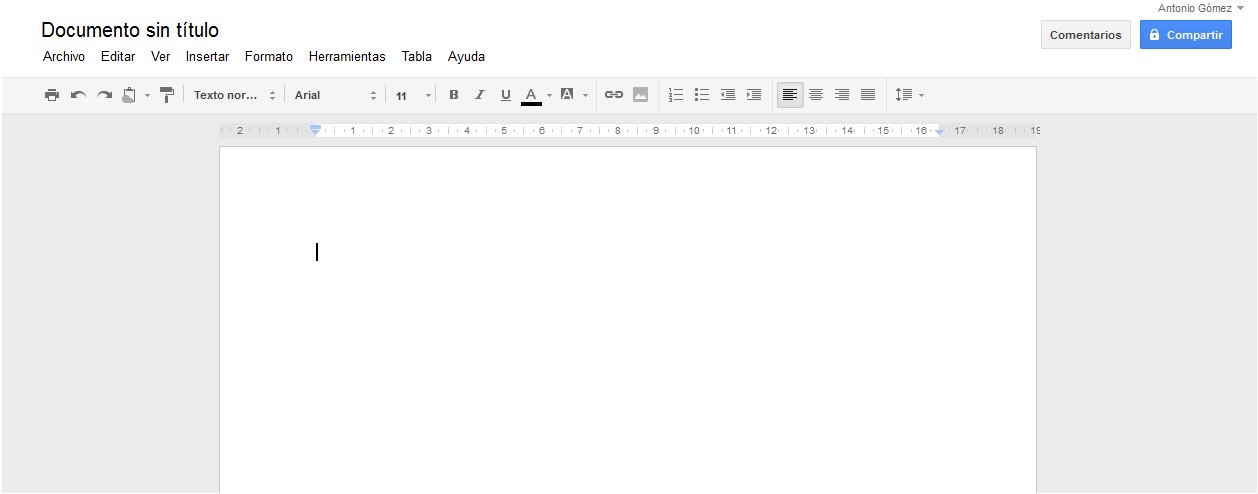Pick a text color with the A swatch
Screen dimensions: 1258x494
click(x=531, y=95)
